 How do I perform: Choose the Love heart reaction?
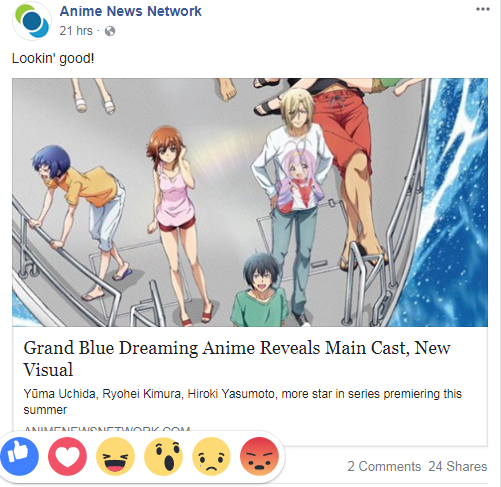67,456
